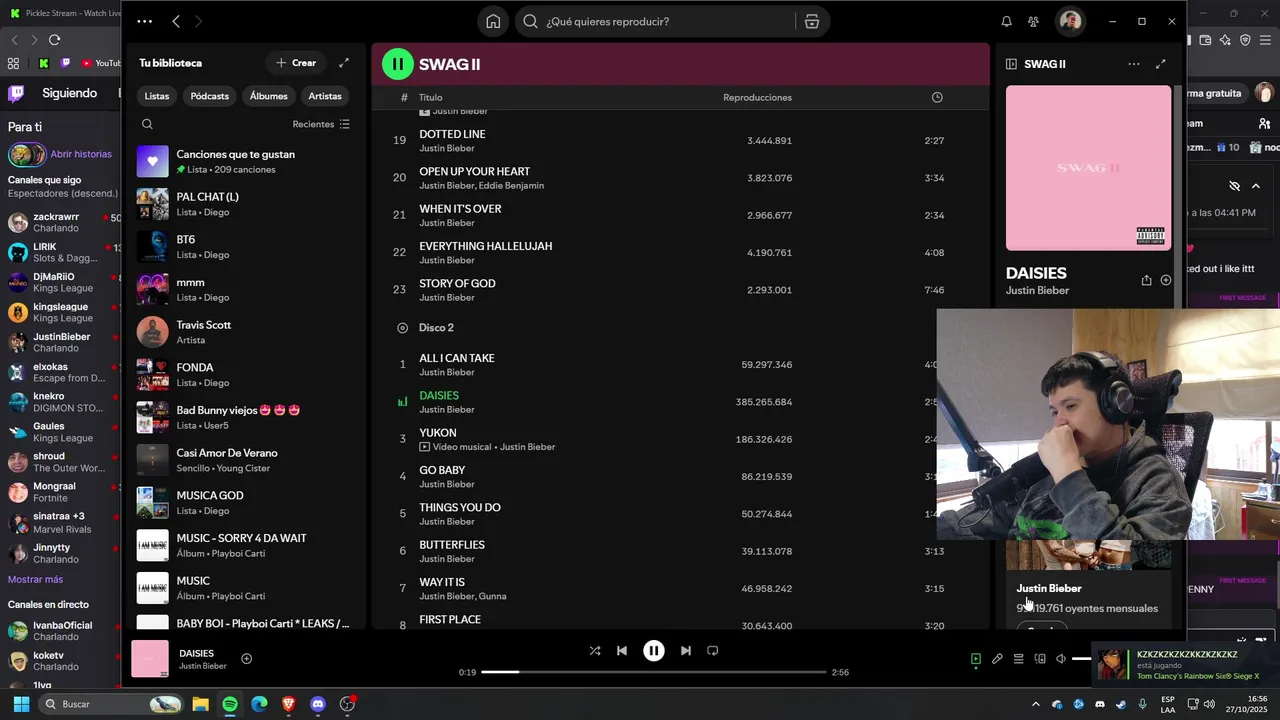This screenshot has height=720, width=1280.
Task: Select the Álbumes filter chip
Action: 269,96
